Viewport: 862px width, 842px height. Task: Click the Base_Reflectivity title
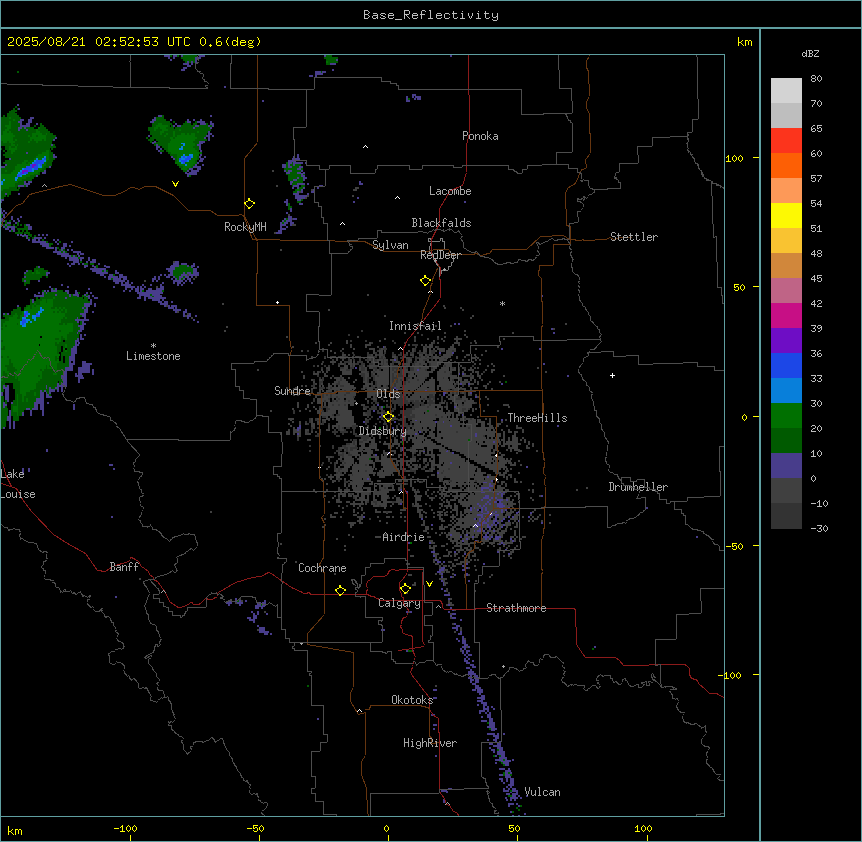pos(431,15)
